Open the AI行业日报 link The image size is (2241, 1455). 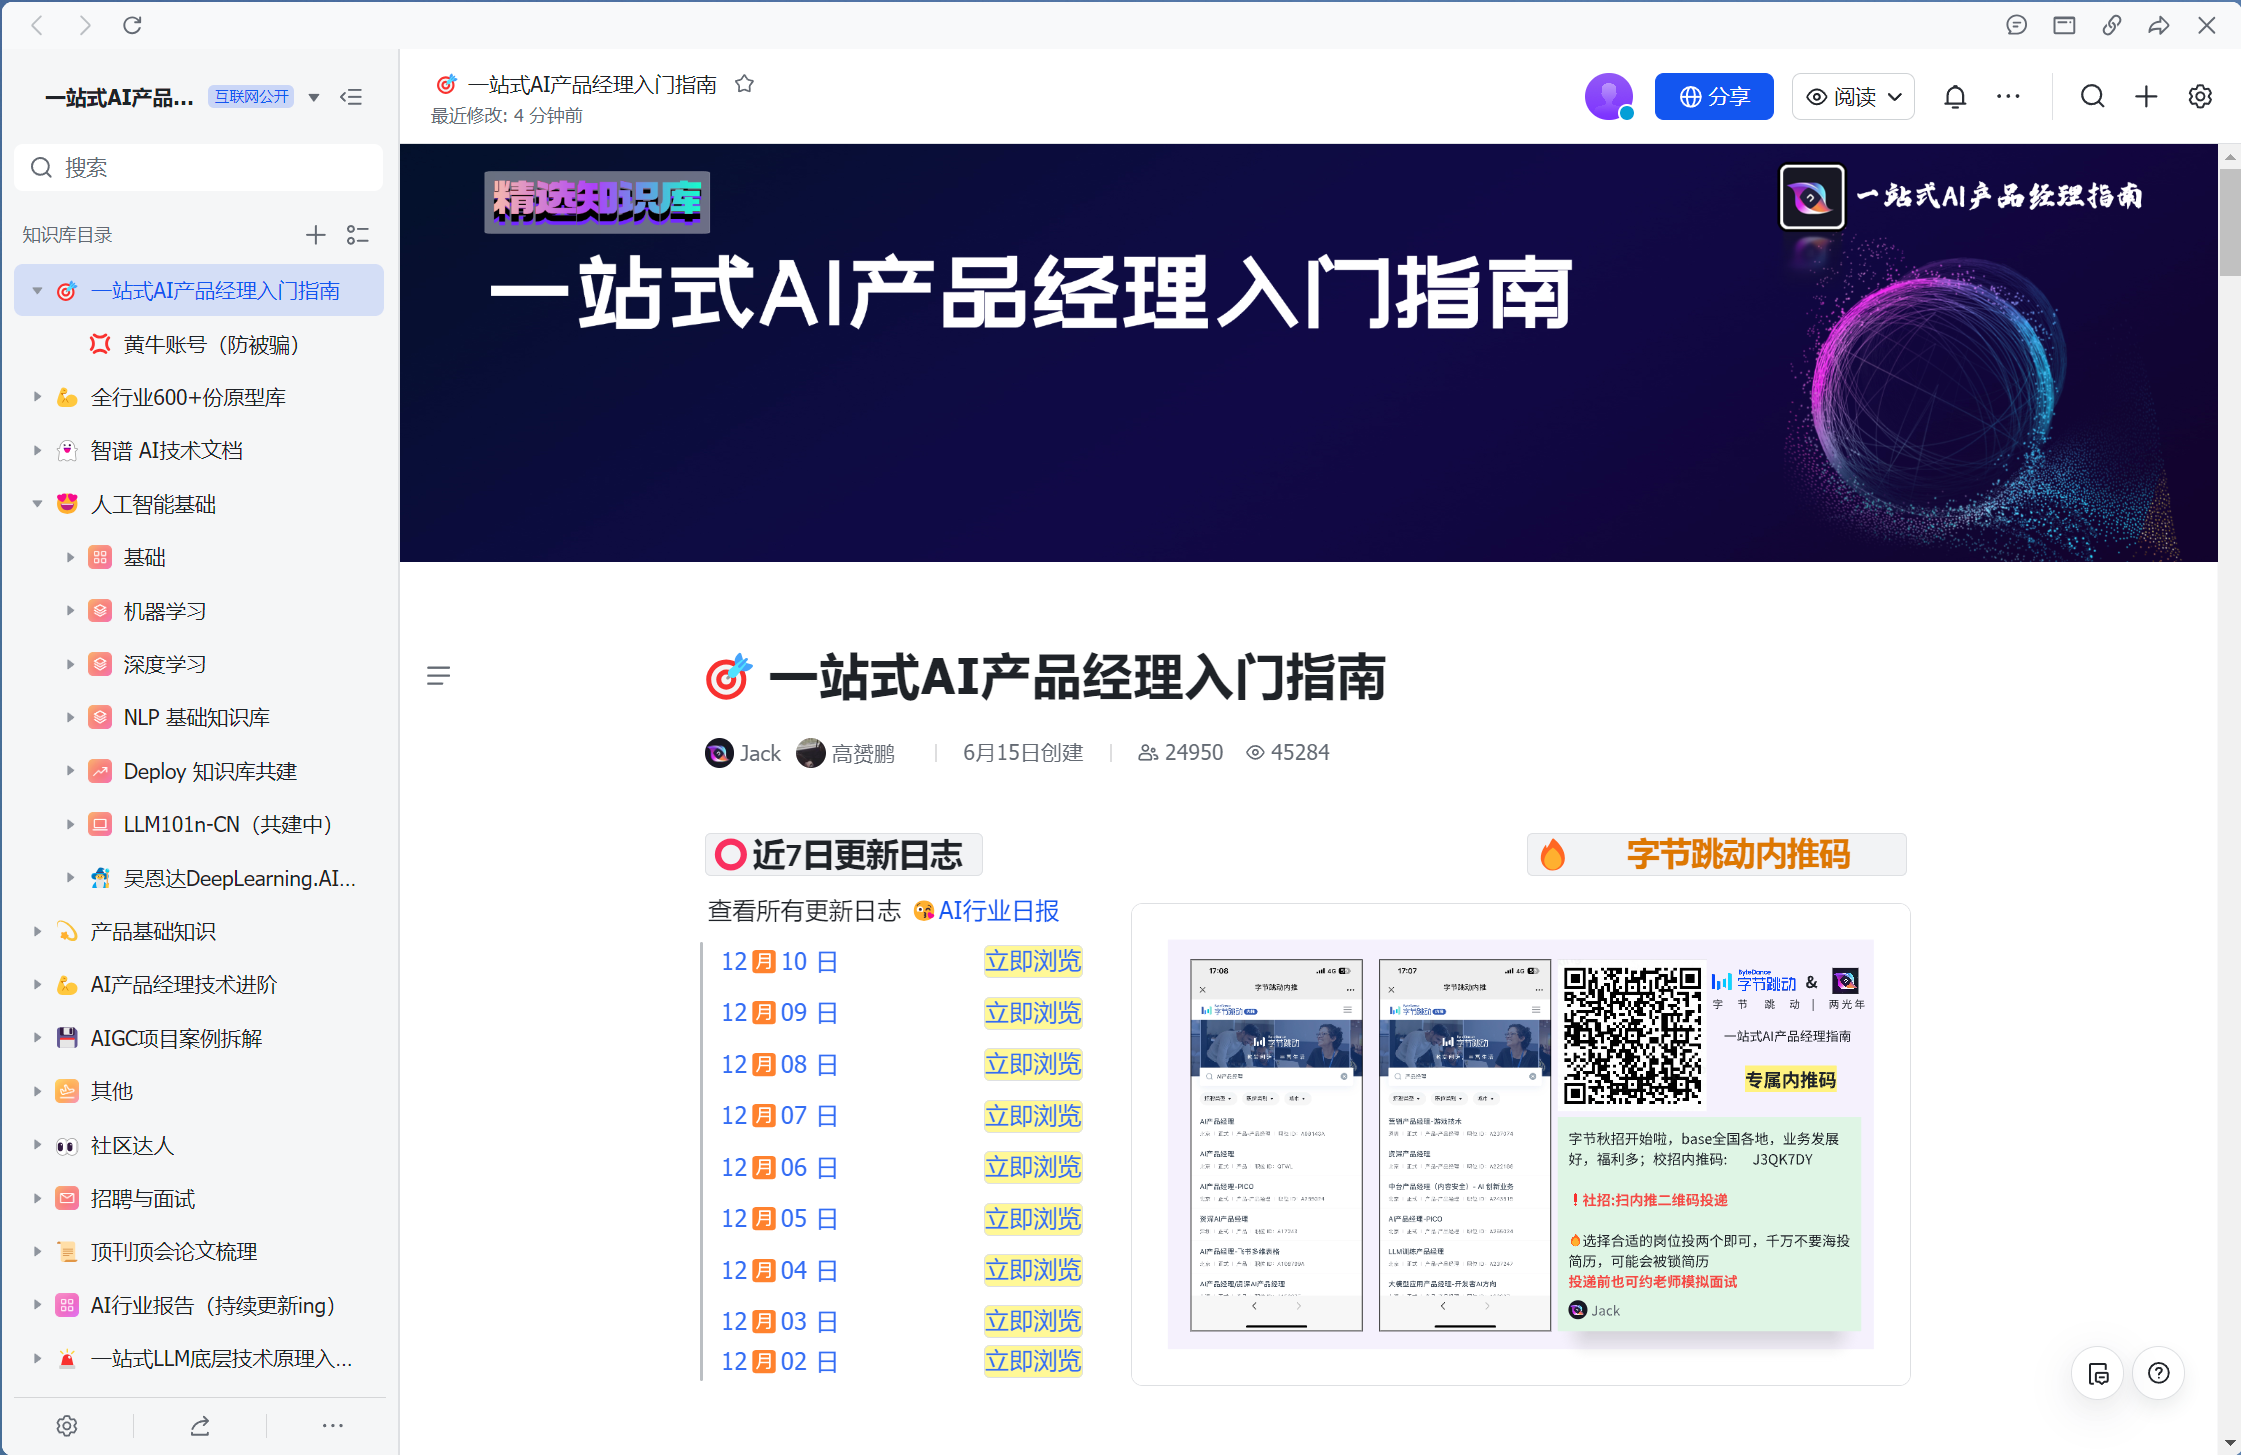pos(997,911)
